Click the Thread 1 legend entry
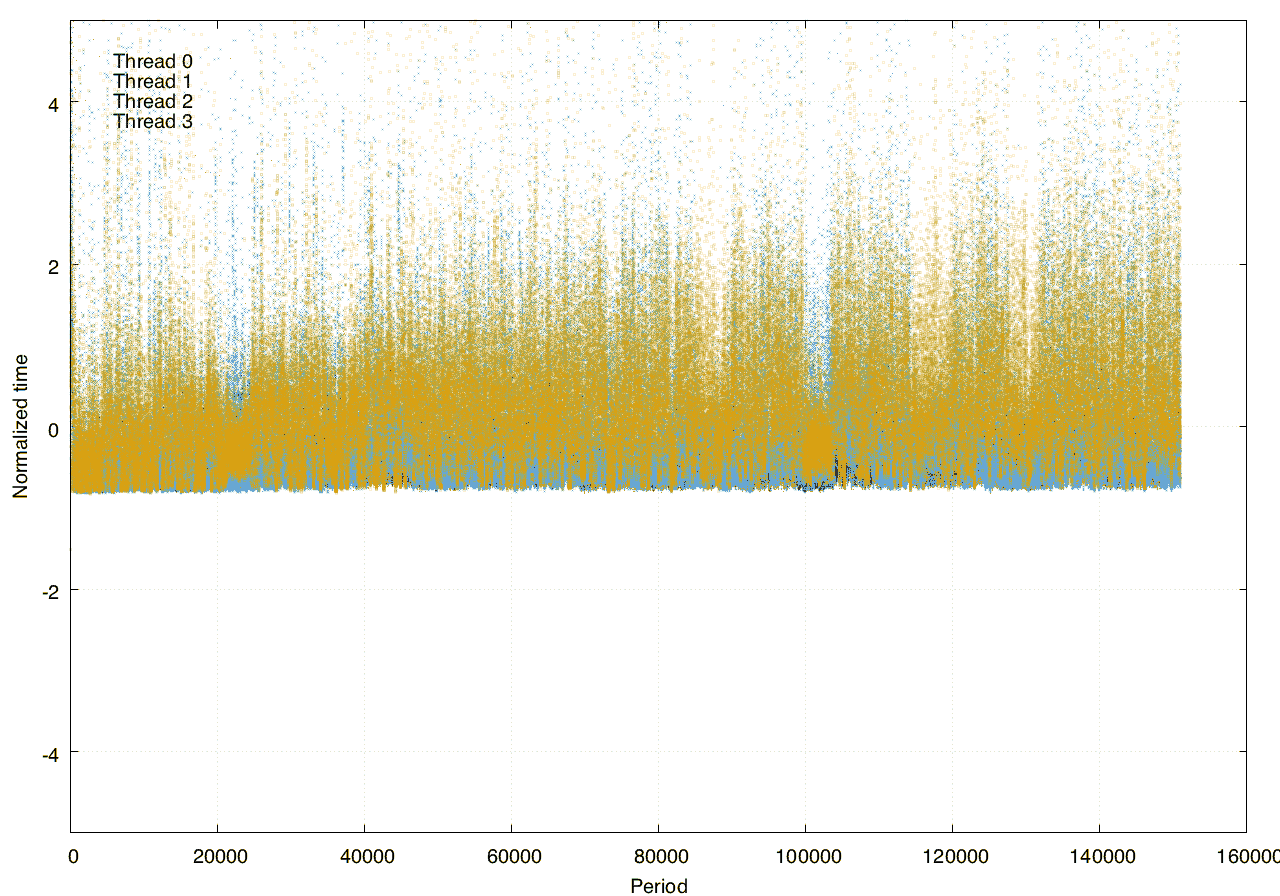Image resolution: width=1280 pixels, height=896 pixels. tap(153, 82)
